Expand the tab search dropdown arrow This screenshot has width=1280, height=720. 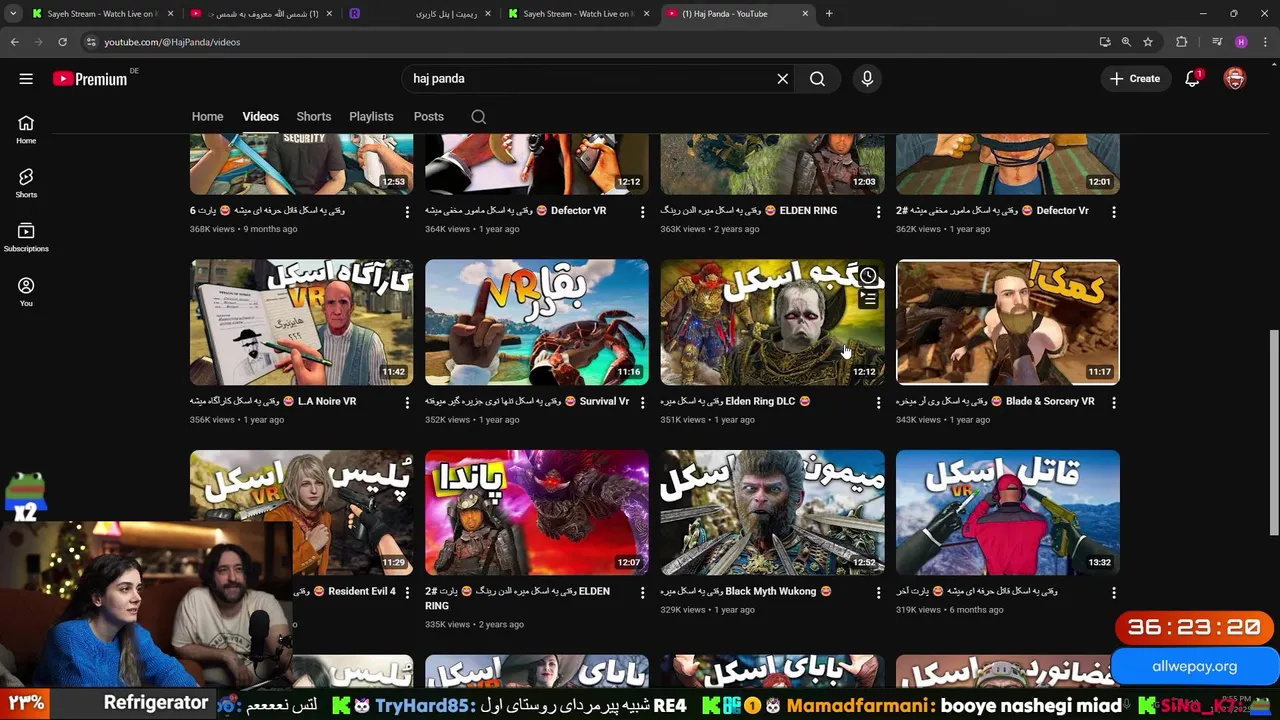(12, 14)
